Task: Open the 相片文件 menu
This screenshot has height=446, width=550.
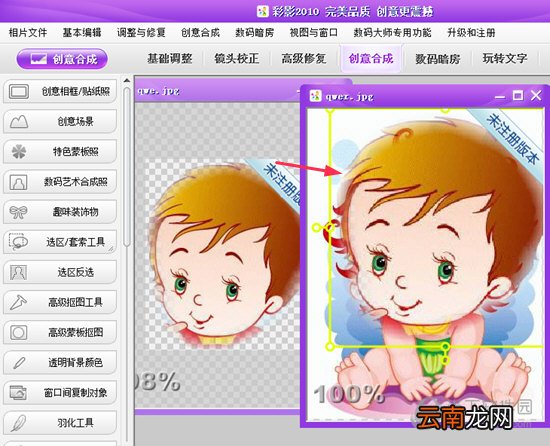Action: tap(28, 33)
